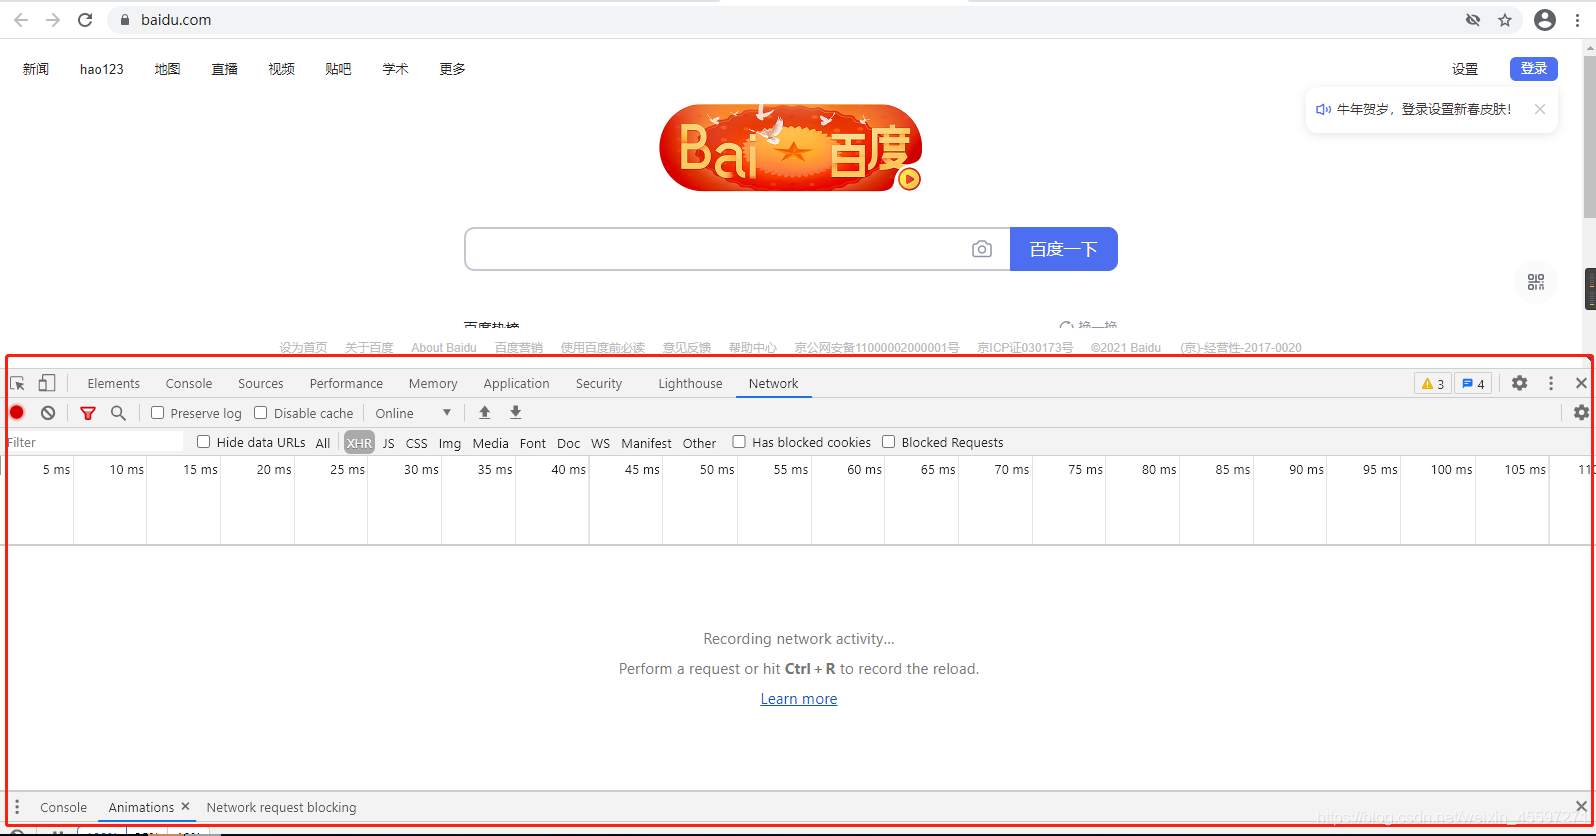1596x836 pixels.
Task: Open the 更多 menu on Baidu
Action: (x=453, y=69)
